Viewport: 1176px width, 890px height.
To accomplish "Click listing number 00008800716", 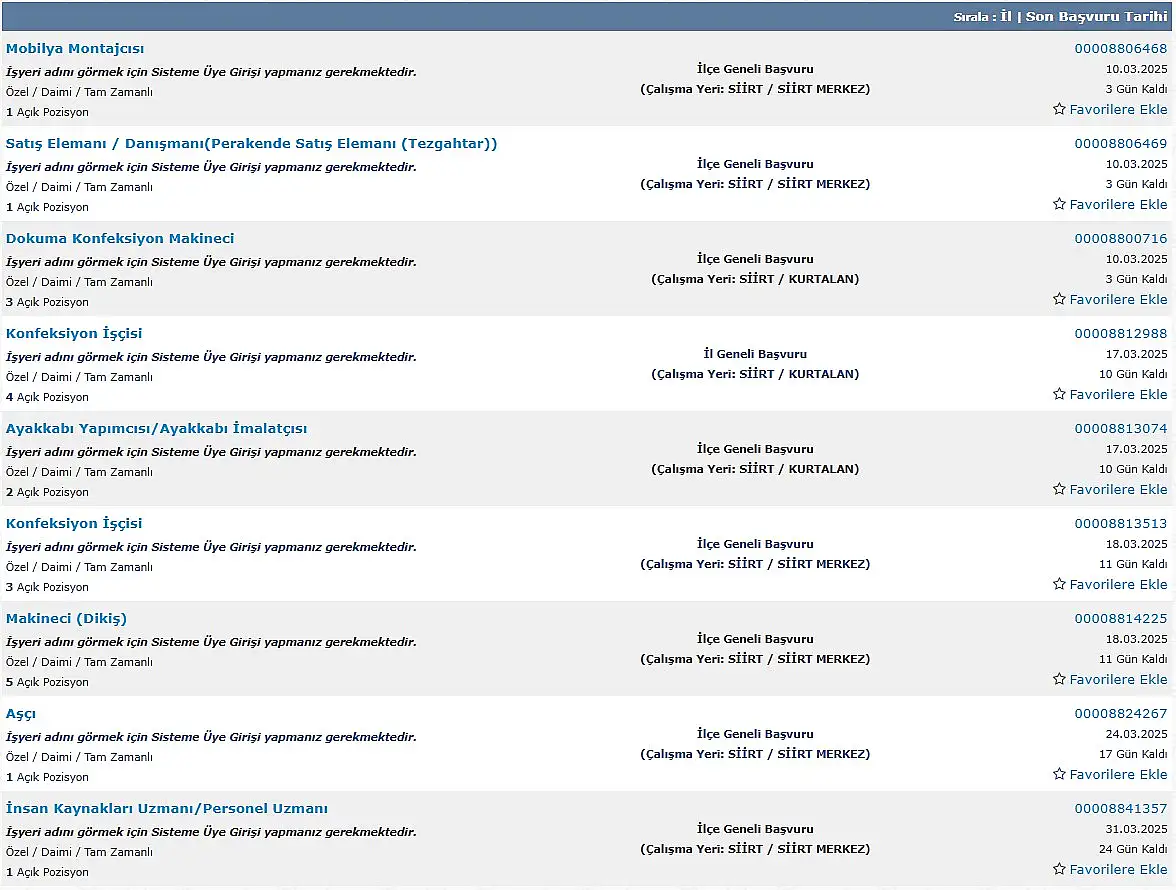I will (1120, 238).
